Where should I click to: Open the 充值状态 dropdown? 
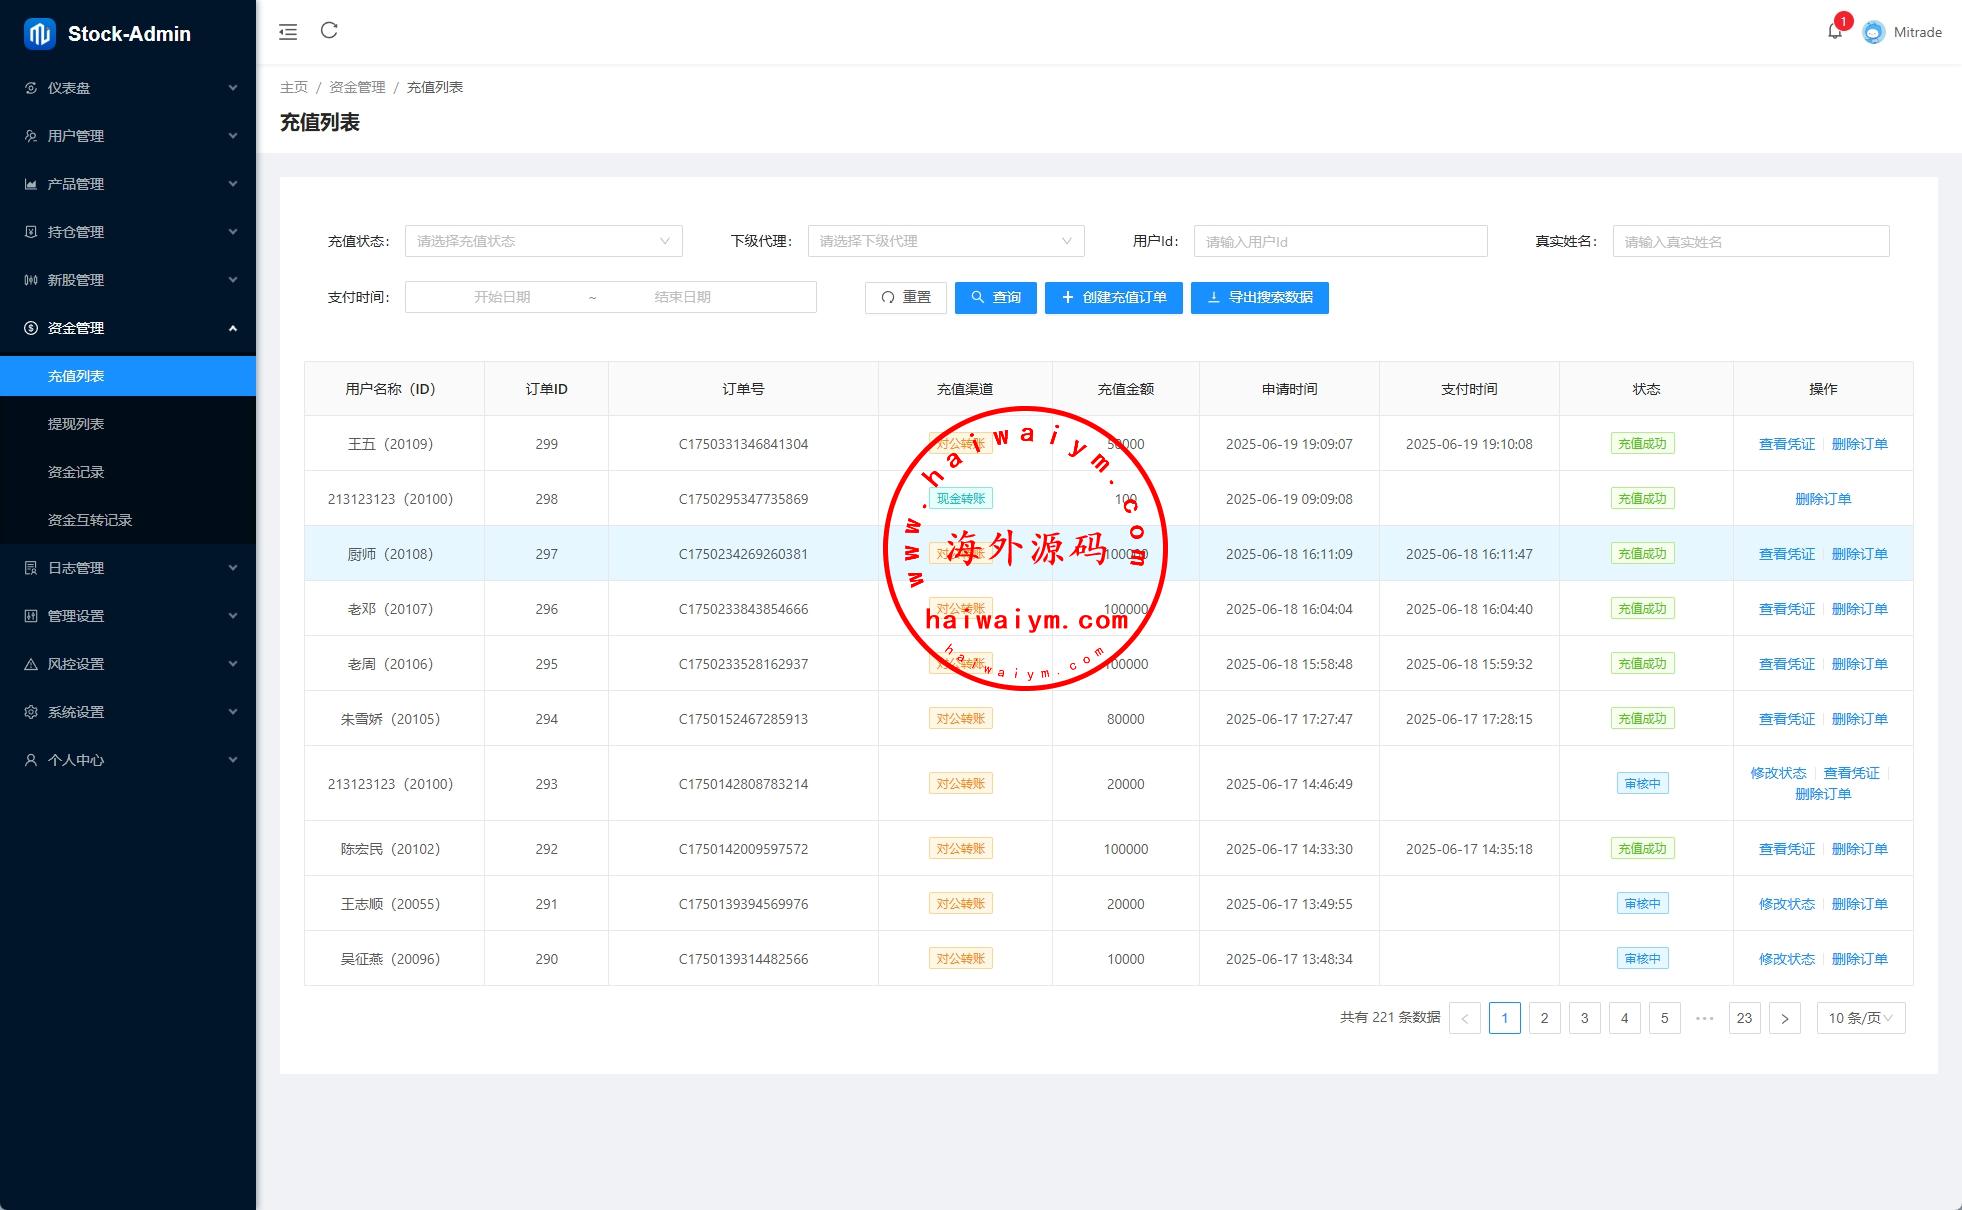pos(543,241)
